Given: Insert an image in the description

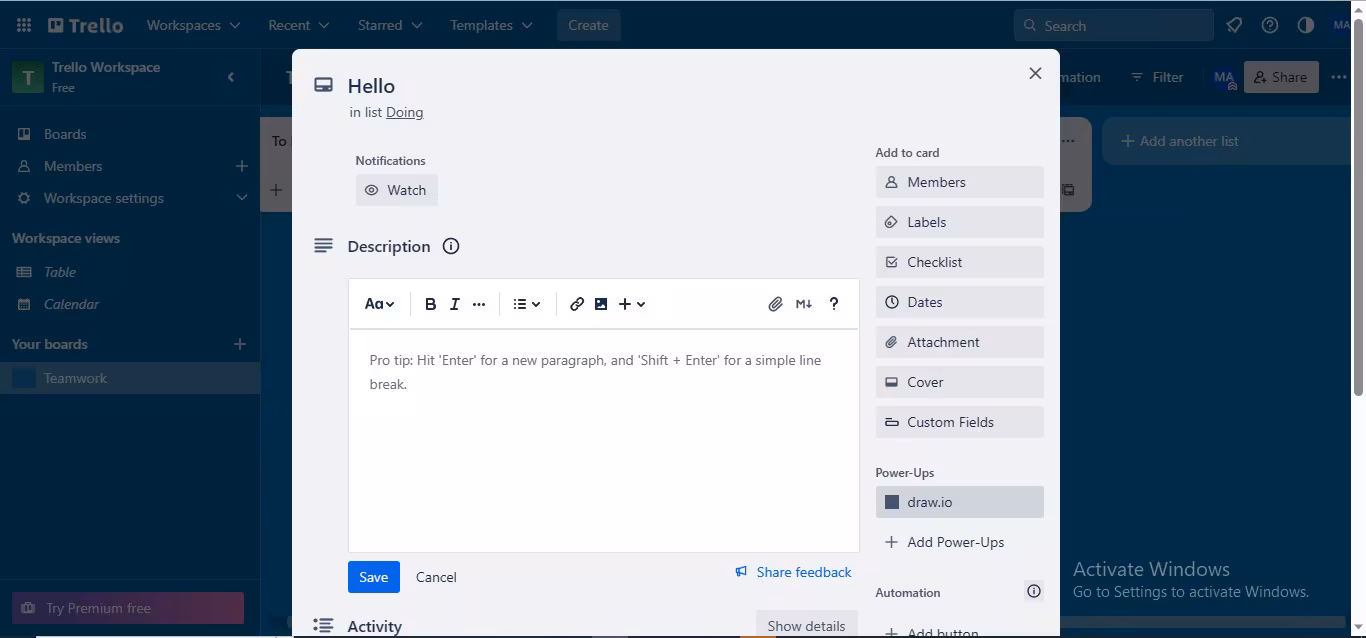Looking at the screenshot, I should tap(601, 304).
